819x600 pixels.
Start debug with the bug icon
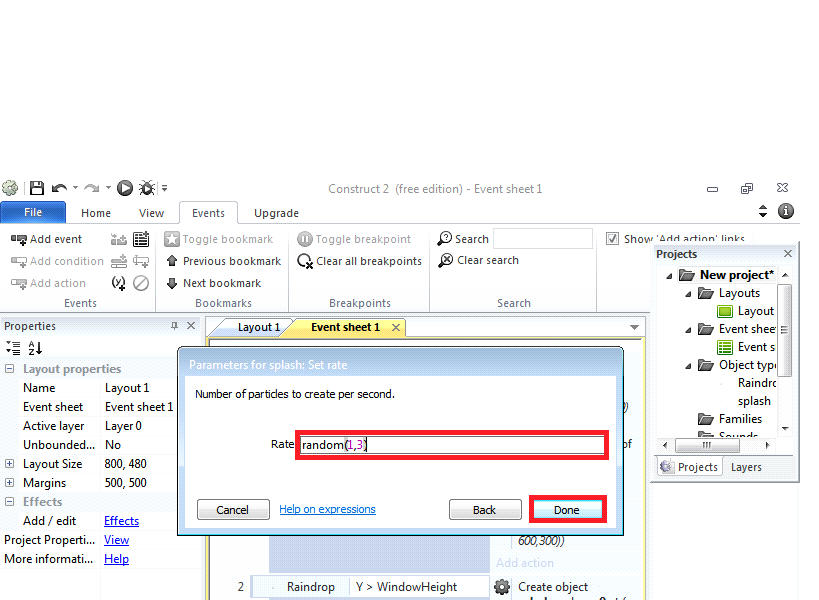point(147,188)
